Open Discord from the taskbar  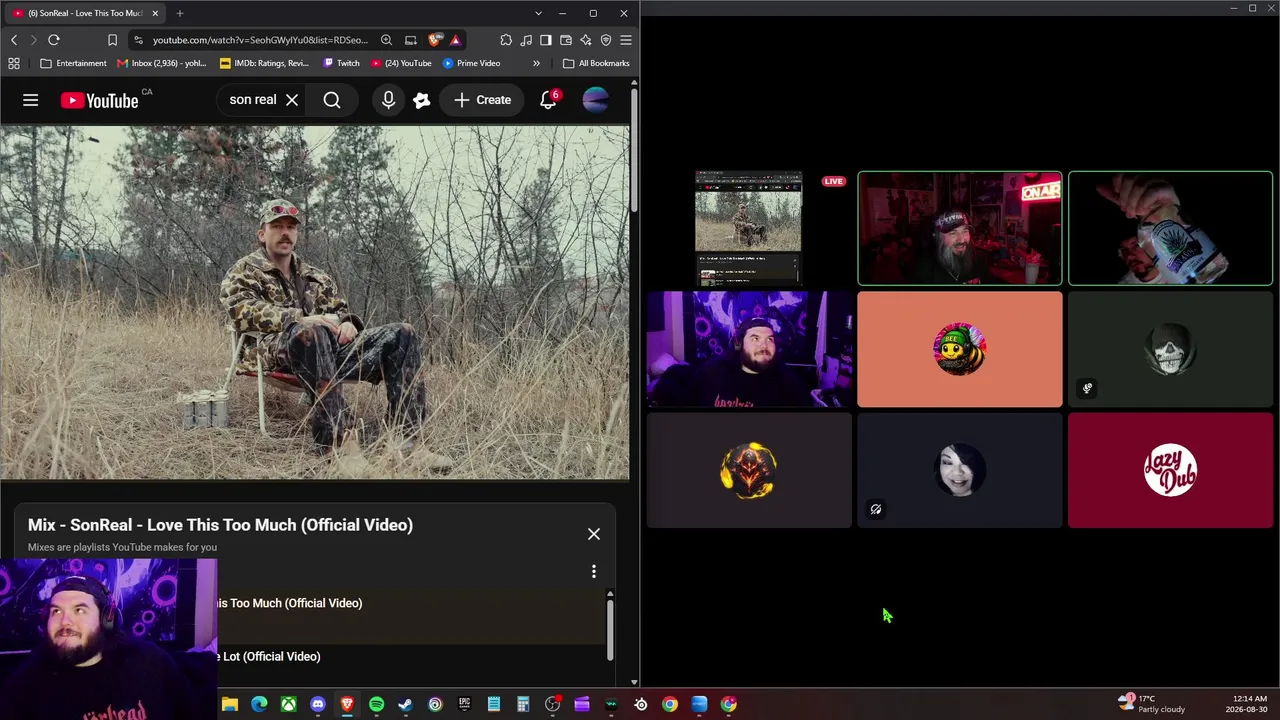click(x=318, y=704)
